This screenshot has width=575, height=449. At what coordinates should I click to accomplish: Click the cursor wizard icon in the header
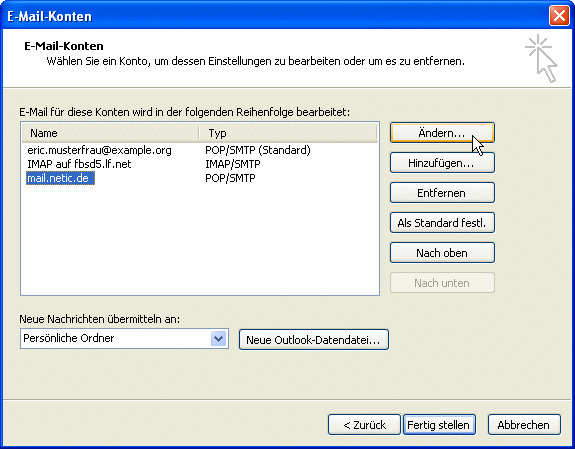pos(542,58)
